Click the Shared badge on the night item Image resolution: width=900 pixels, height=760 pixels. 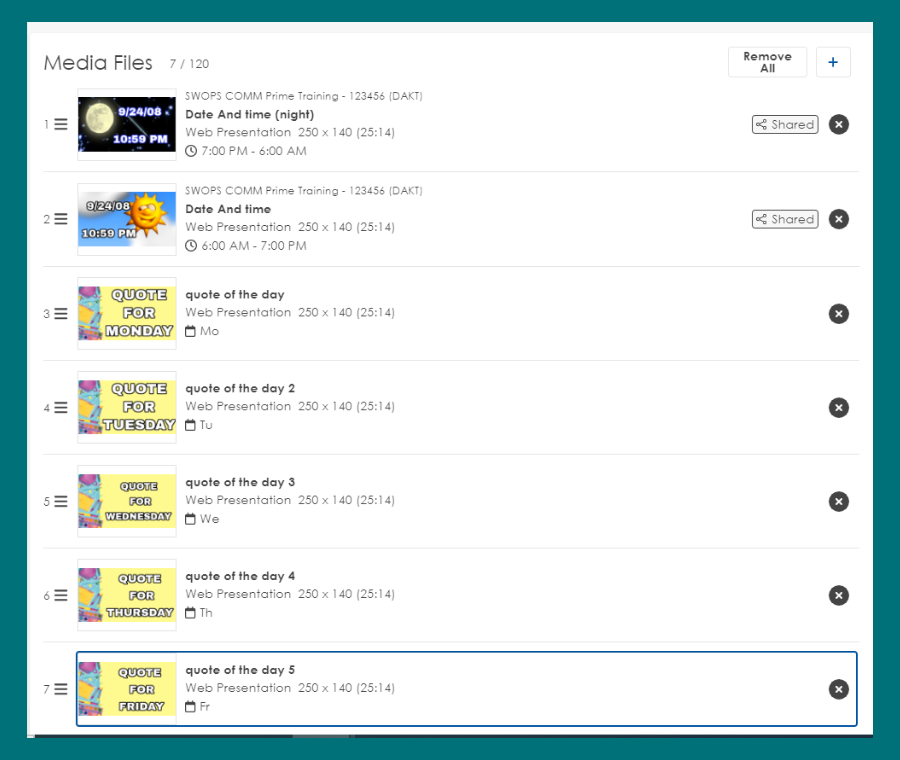coord(785,125)
